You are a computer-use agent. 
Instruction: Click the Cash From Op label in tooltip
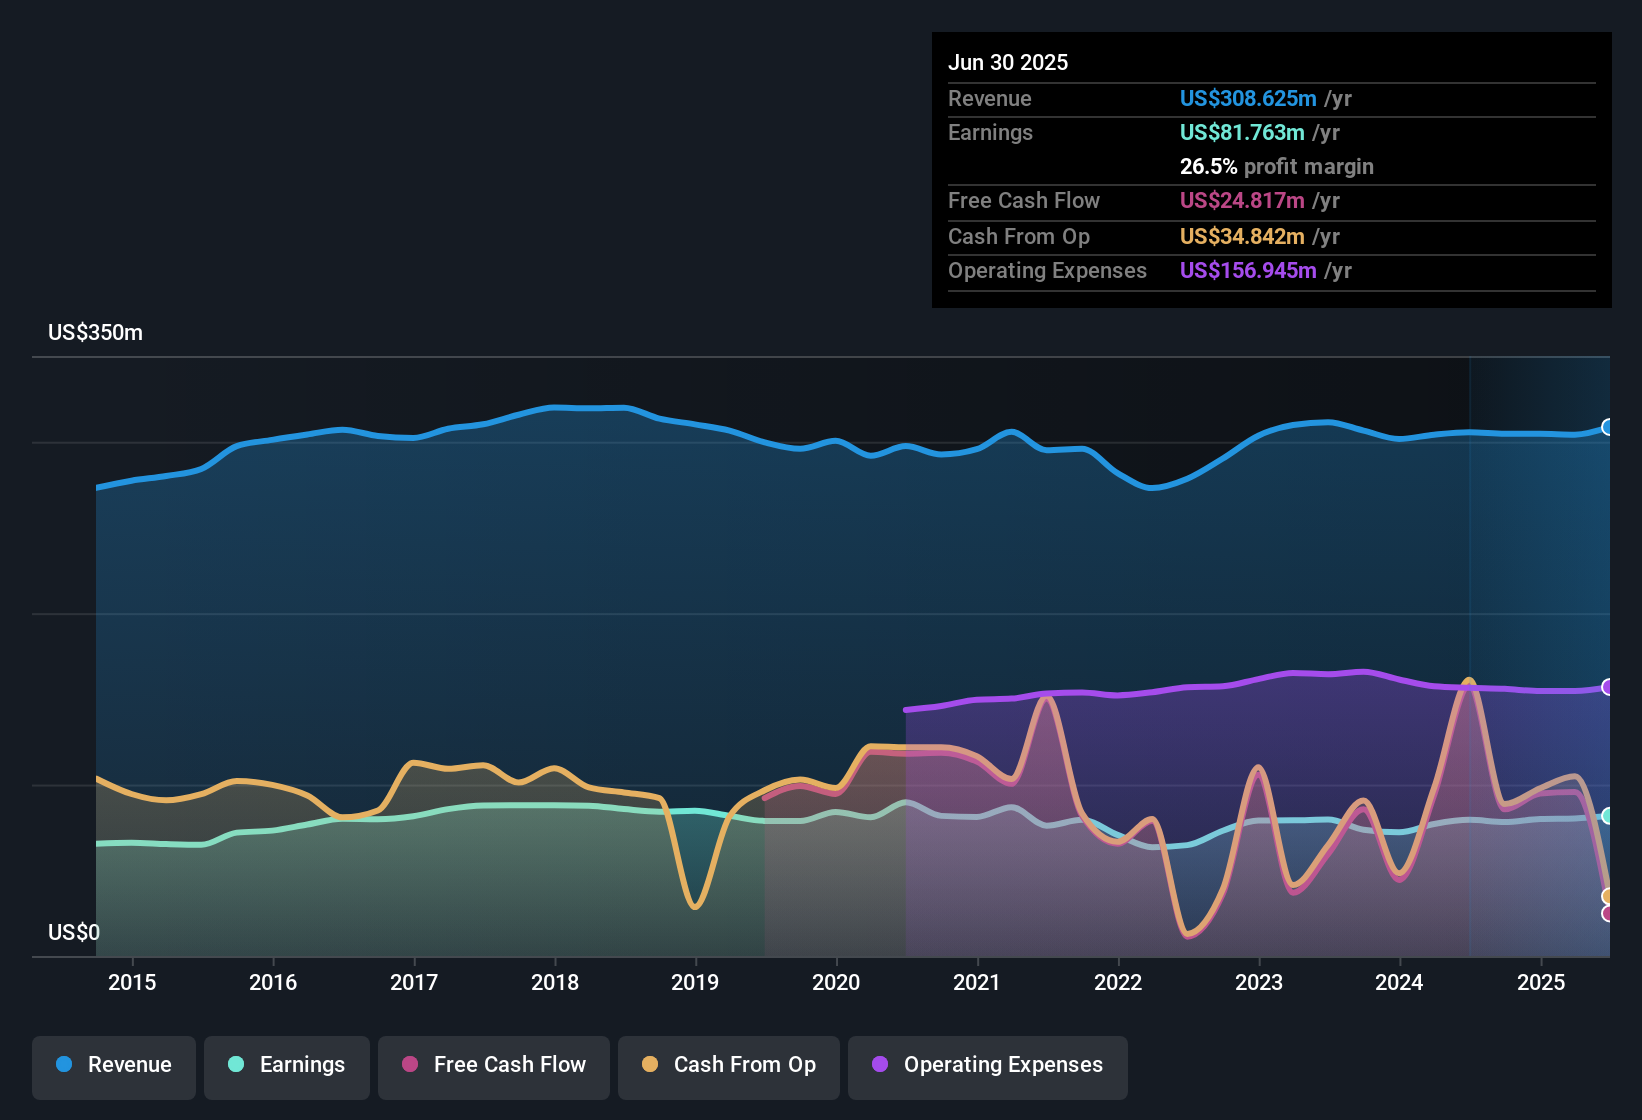point(1019,237)
